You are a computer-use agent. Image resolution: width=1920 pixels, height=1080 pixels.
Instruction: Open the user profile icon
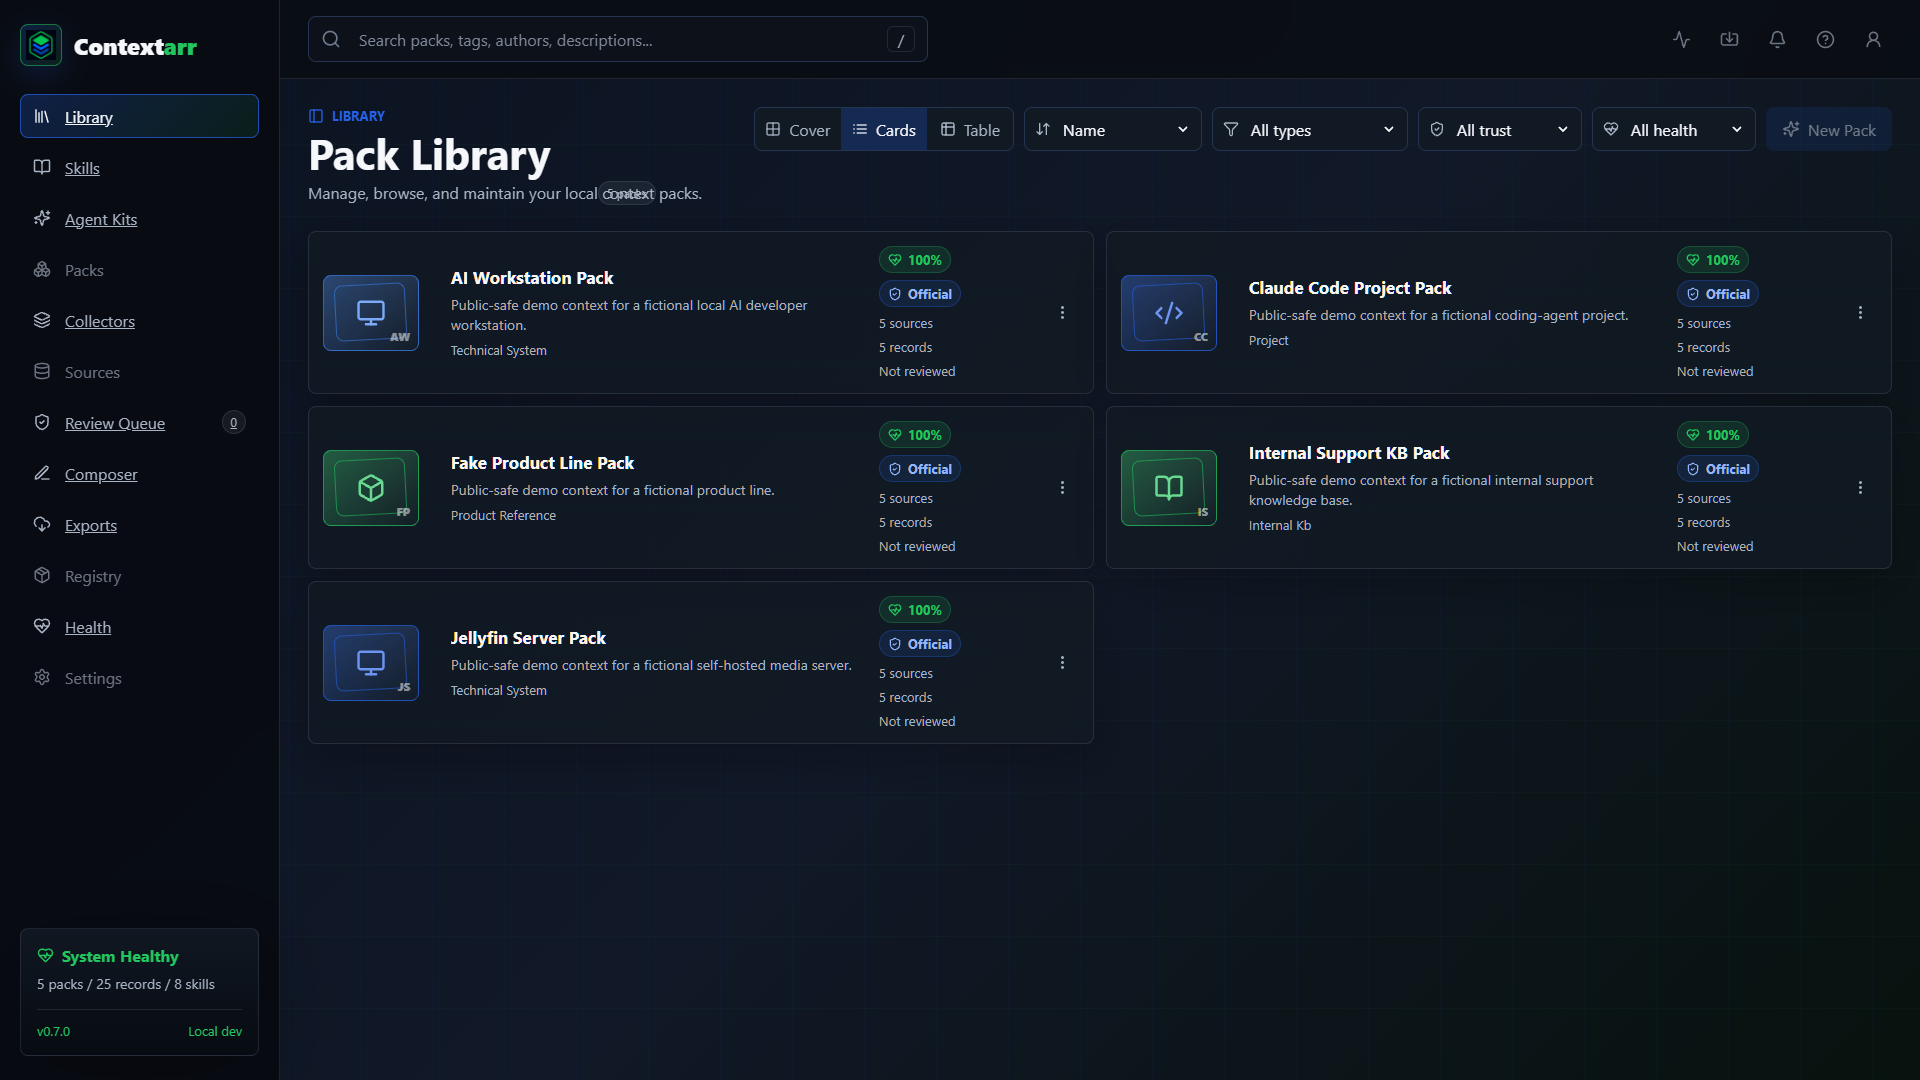tap(1873, 40)
